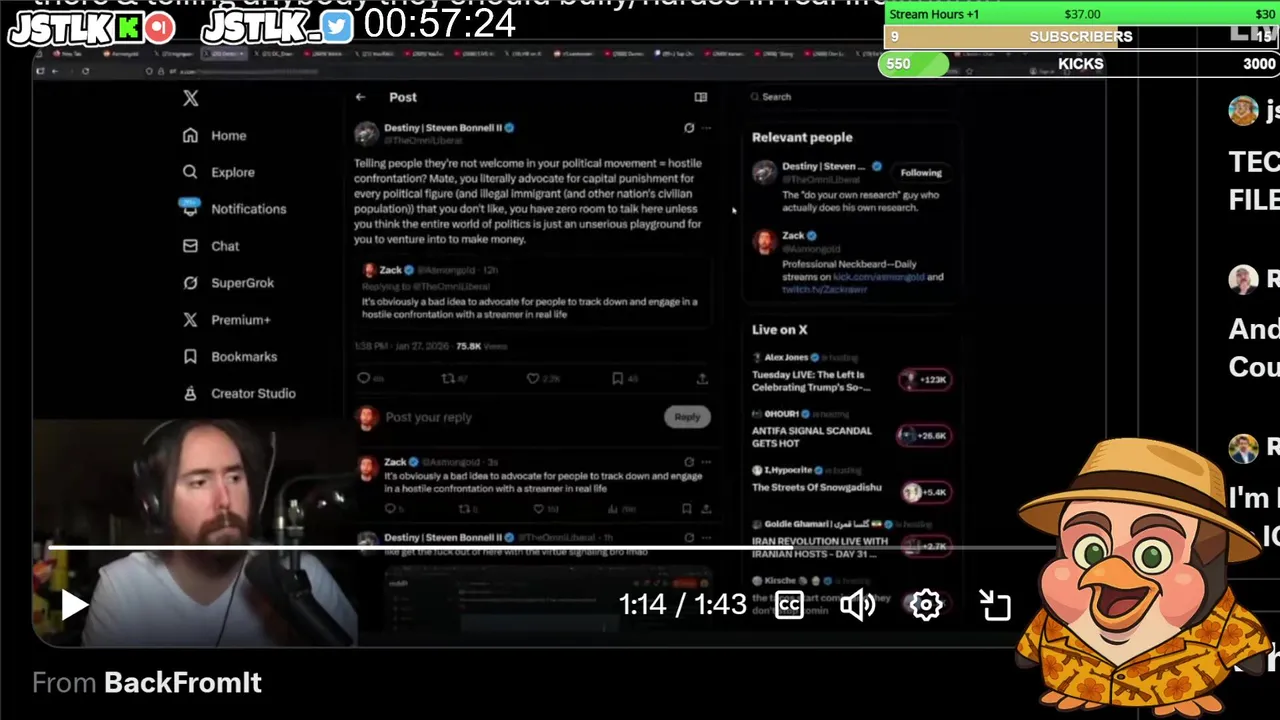
Task: Play the video
Action: pyautogui.click(x=75, y=605)
